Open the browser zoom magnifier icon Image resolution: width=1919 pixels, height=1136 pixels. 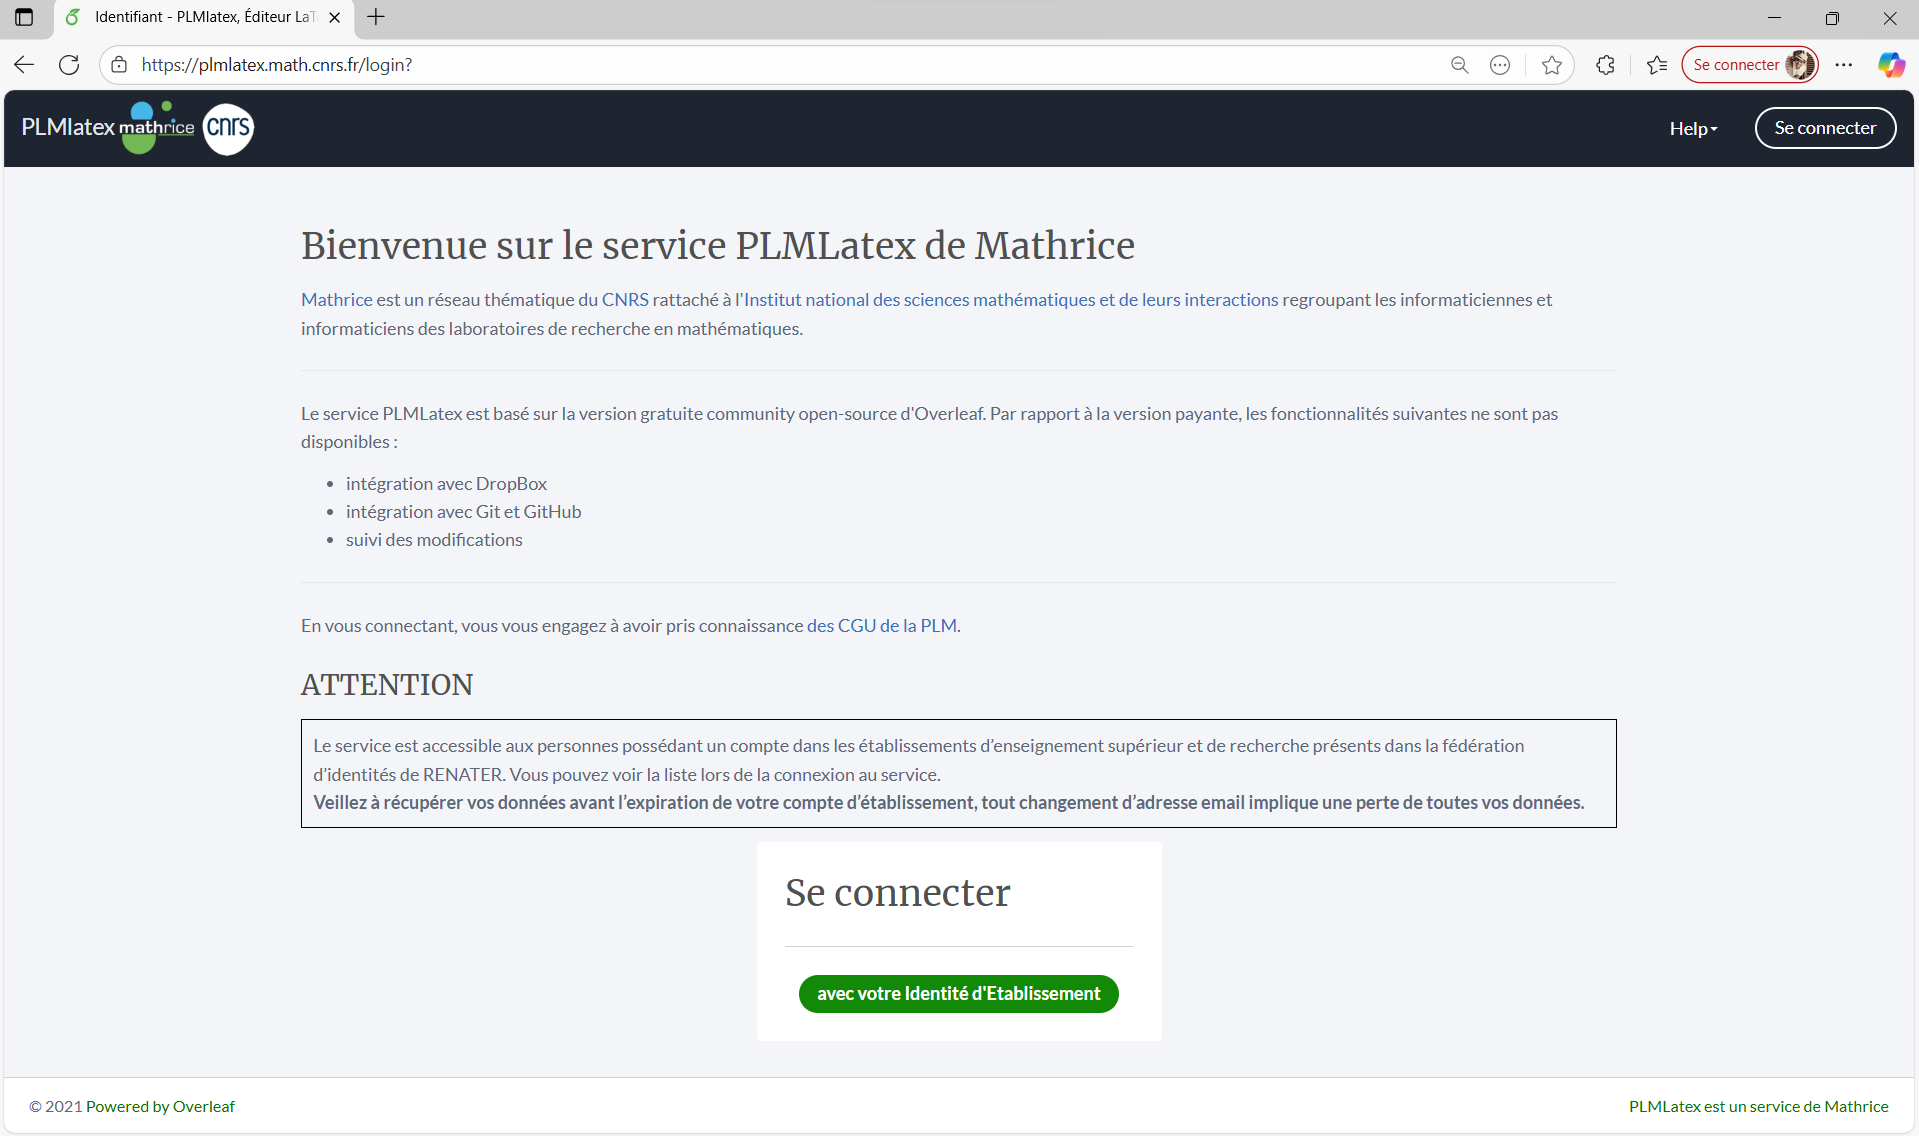(1459, 65)
